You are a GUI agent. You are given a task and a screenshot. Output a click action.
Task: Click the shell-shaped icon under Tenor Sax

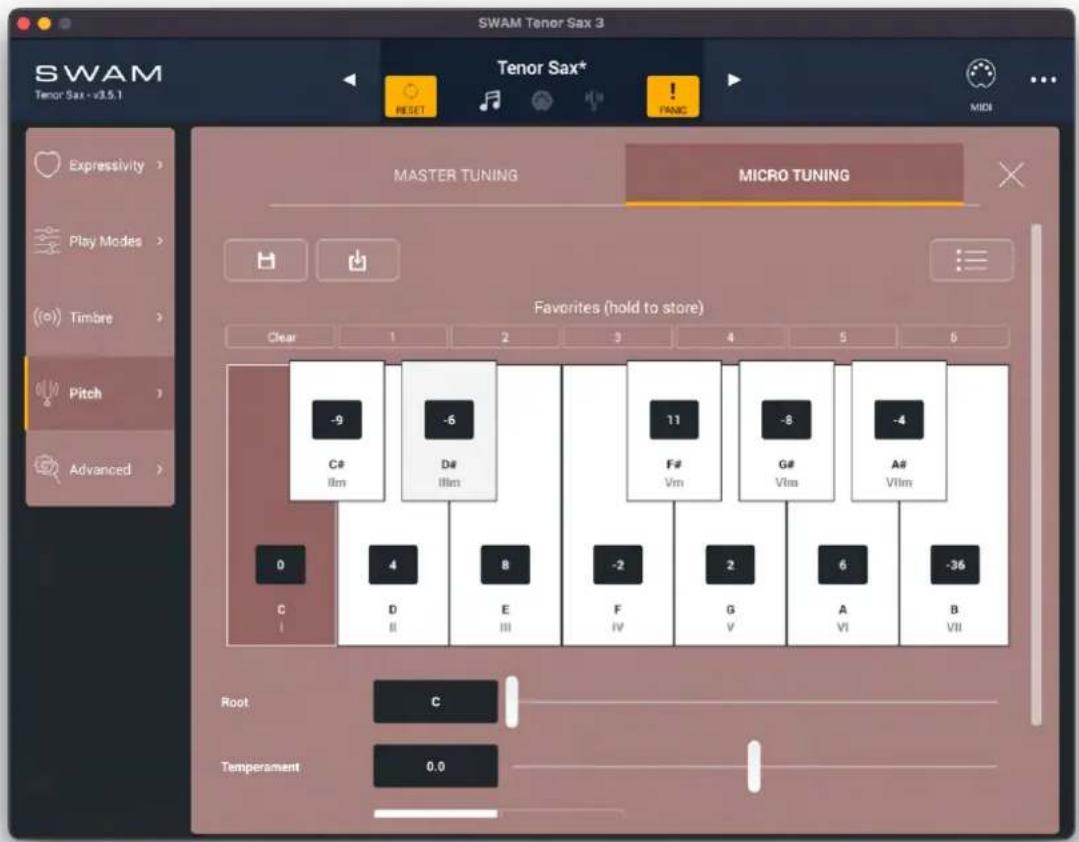tap(542, 101)
